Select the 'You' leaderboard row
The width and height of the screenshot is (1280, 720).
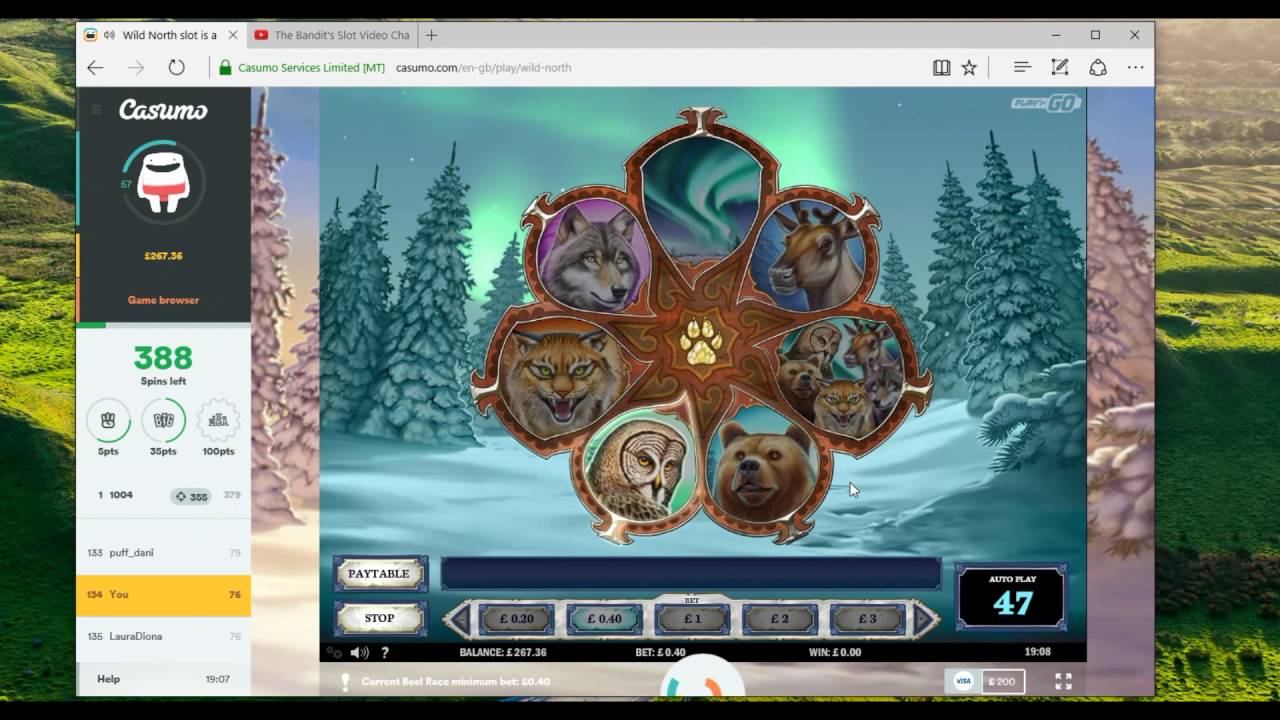(163, 594)
